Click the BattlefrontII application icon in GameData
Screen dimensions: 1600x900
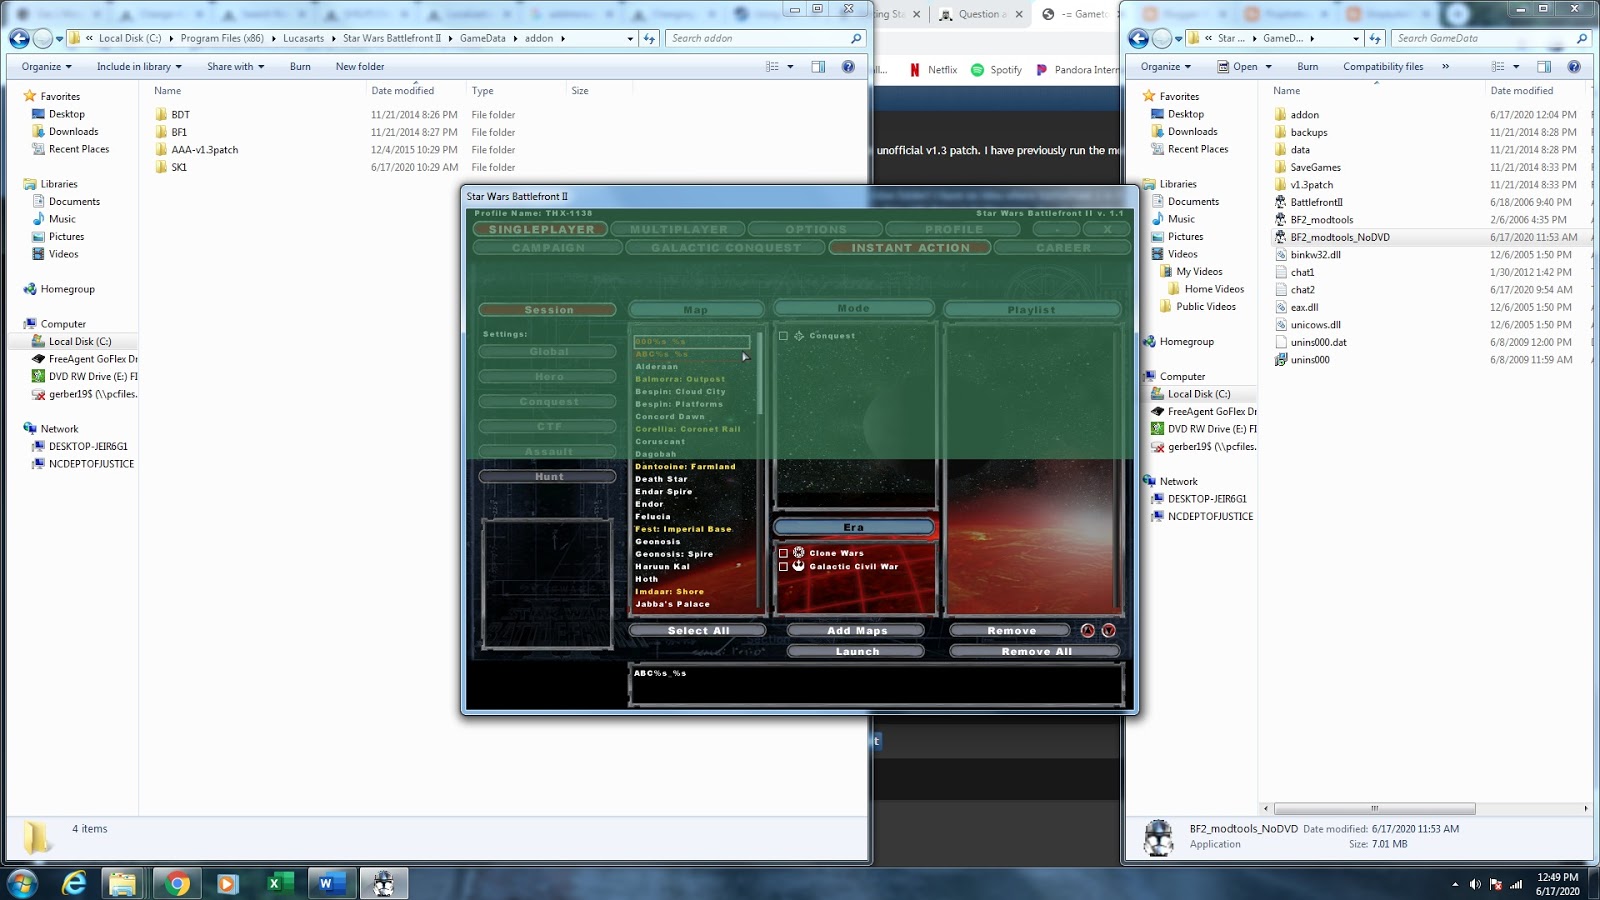click(x=1280, y=202)
